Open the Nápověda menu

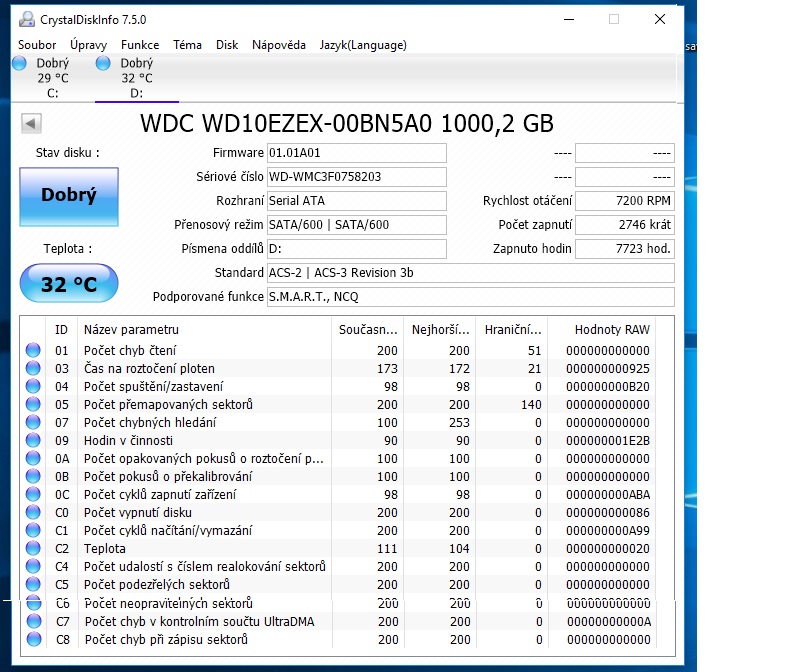(279, 45)
